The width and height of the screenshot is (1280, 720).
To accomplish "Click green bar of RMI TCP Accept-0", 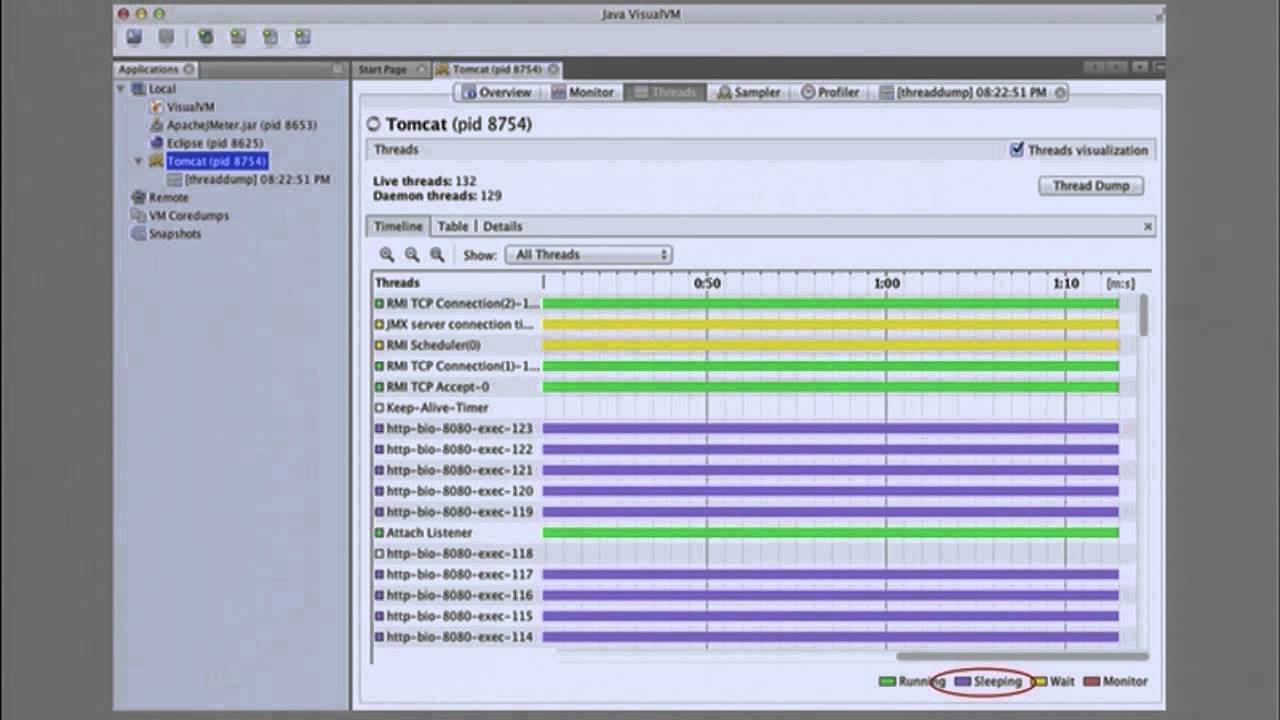I will [830, 387].
